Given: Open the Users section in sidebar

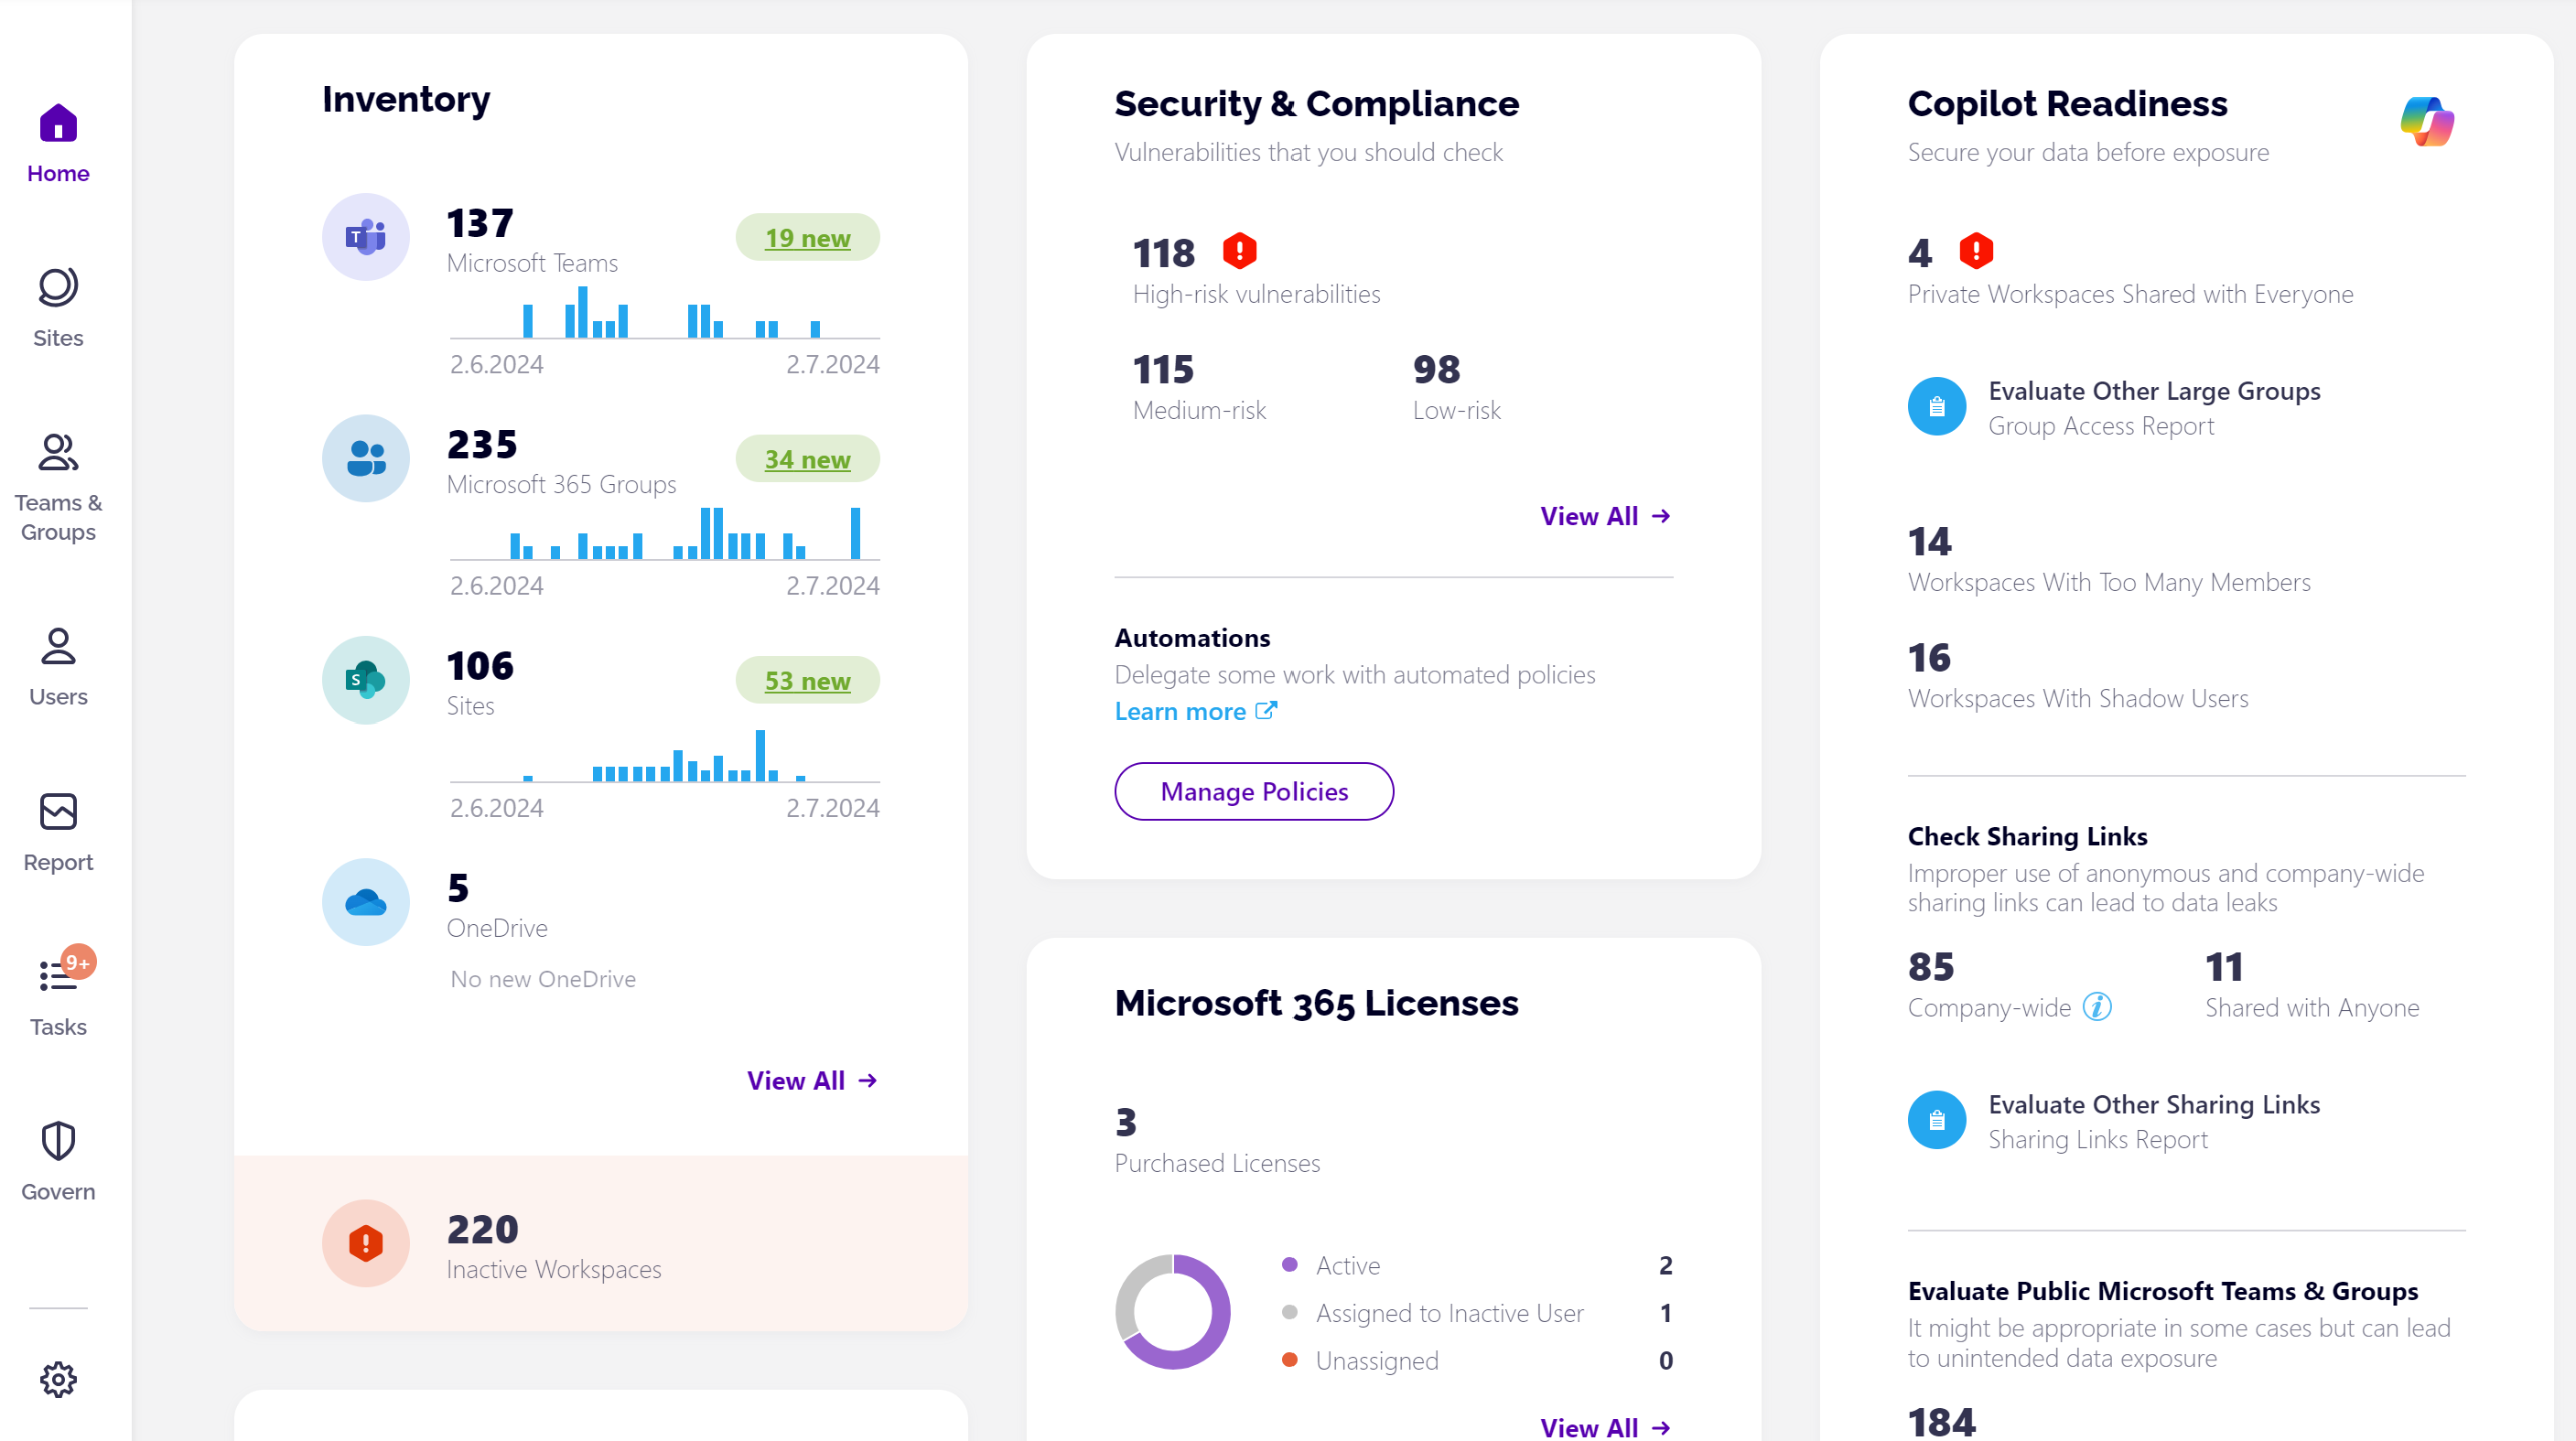Looking at the screenshot, I should pyautogui.click(x=58, y=667).
